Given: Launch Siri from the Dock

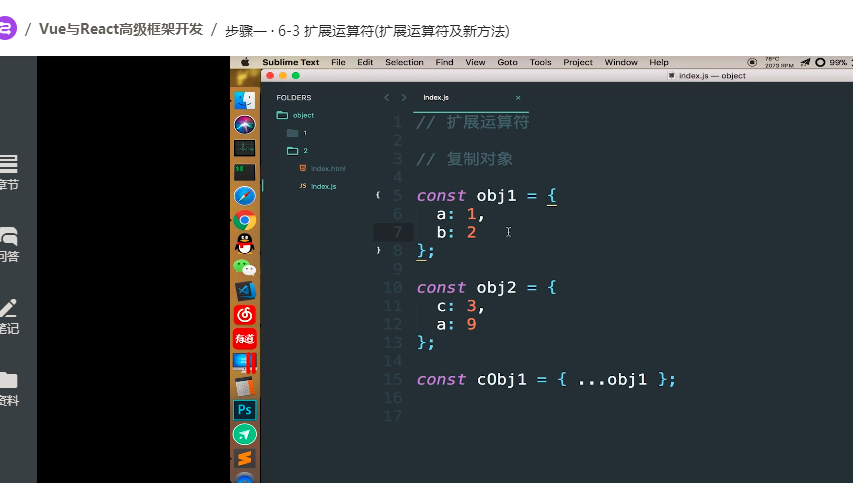Looking at the screenshot, I should pos(245,125).
